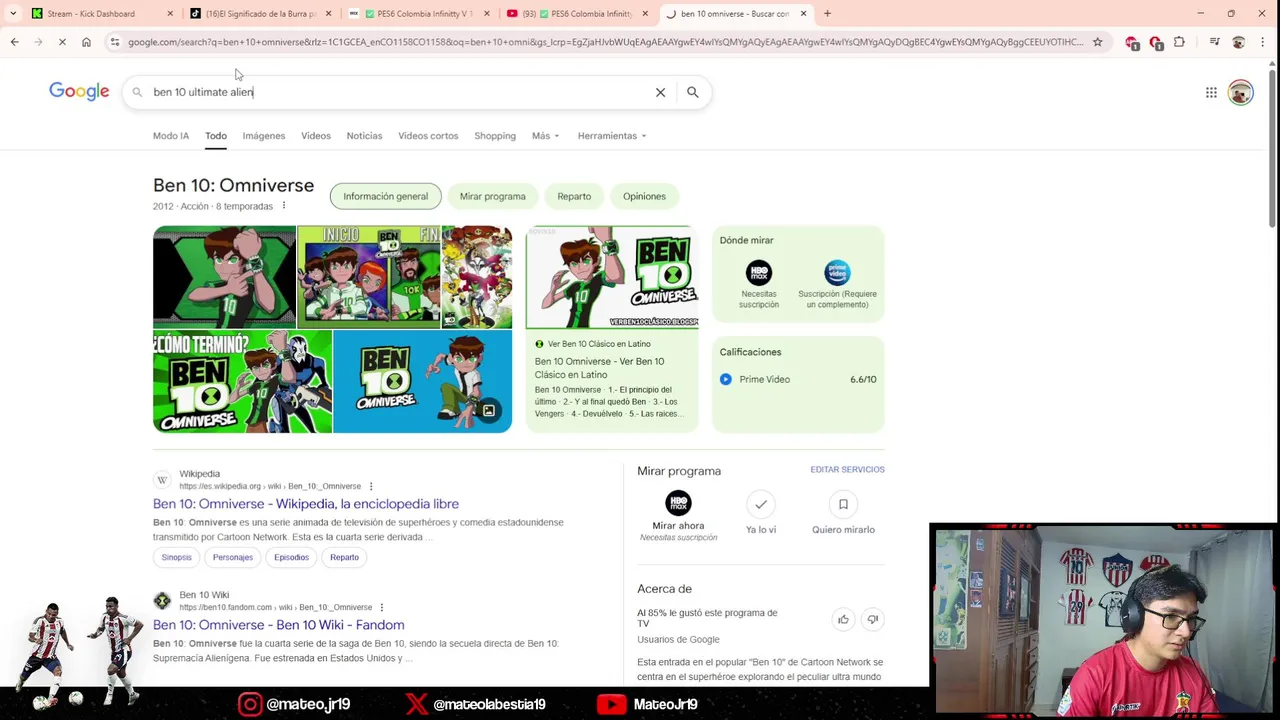
Task: Open the browser home page icon
Action: tap(86, 42)
